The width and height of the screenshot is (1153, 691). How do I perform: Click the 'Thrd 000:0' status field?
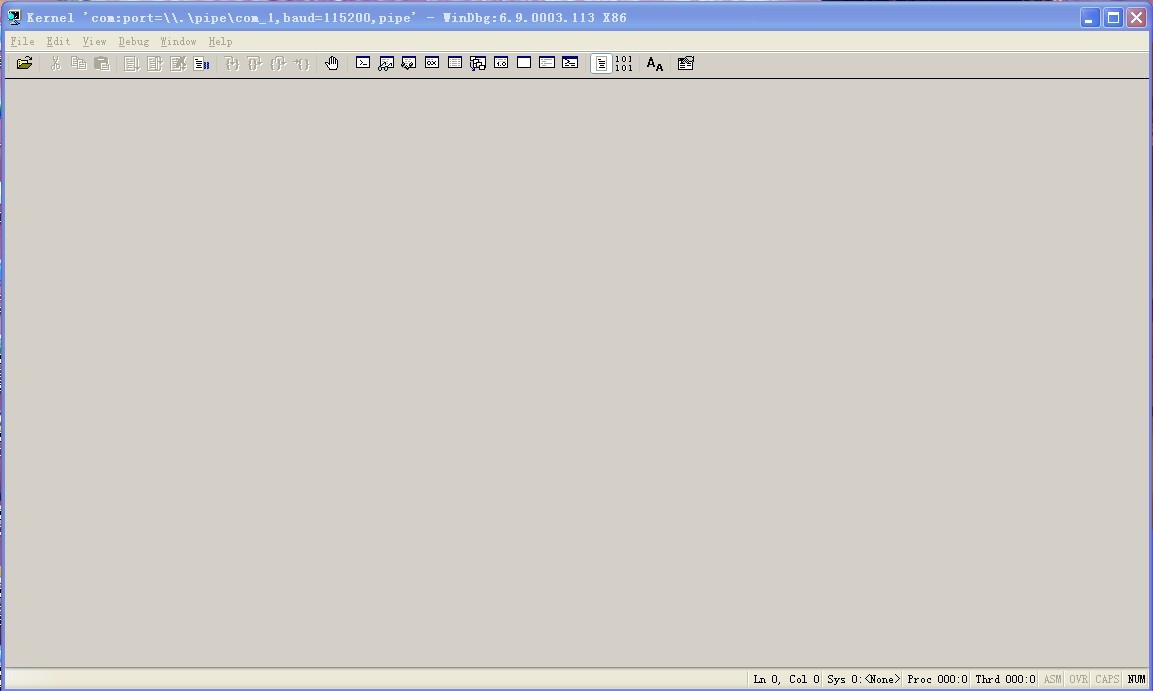coord(1005,679)
